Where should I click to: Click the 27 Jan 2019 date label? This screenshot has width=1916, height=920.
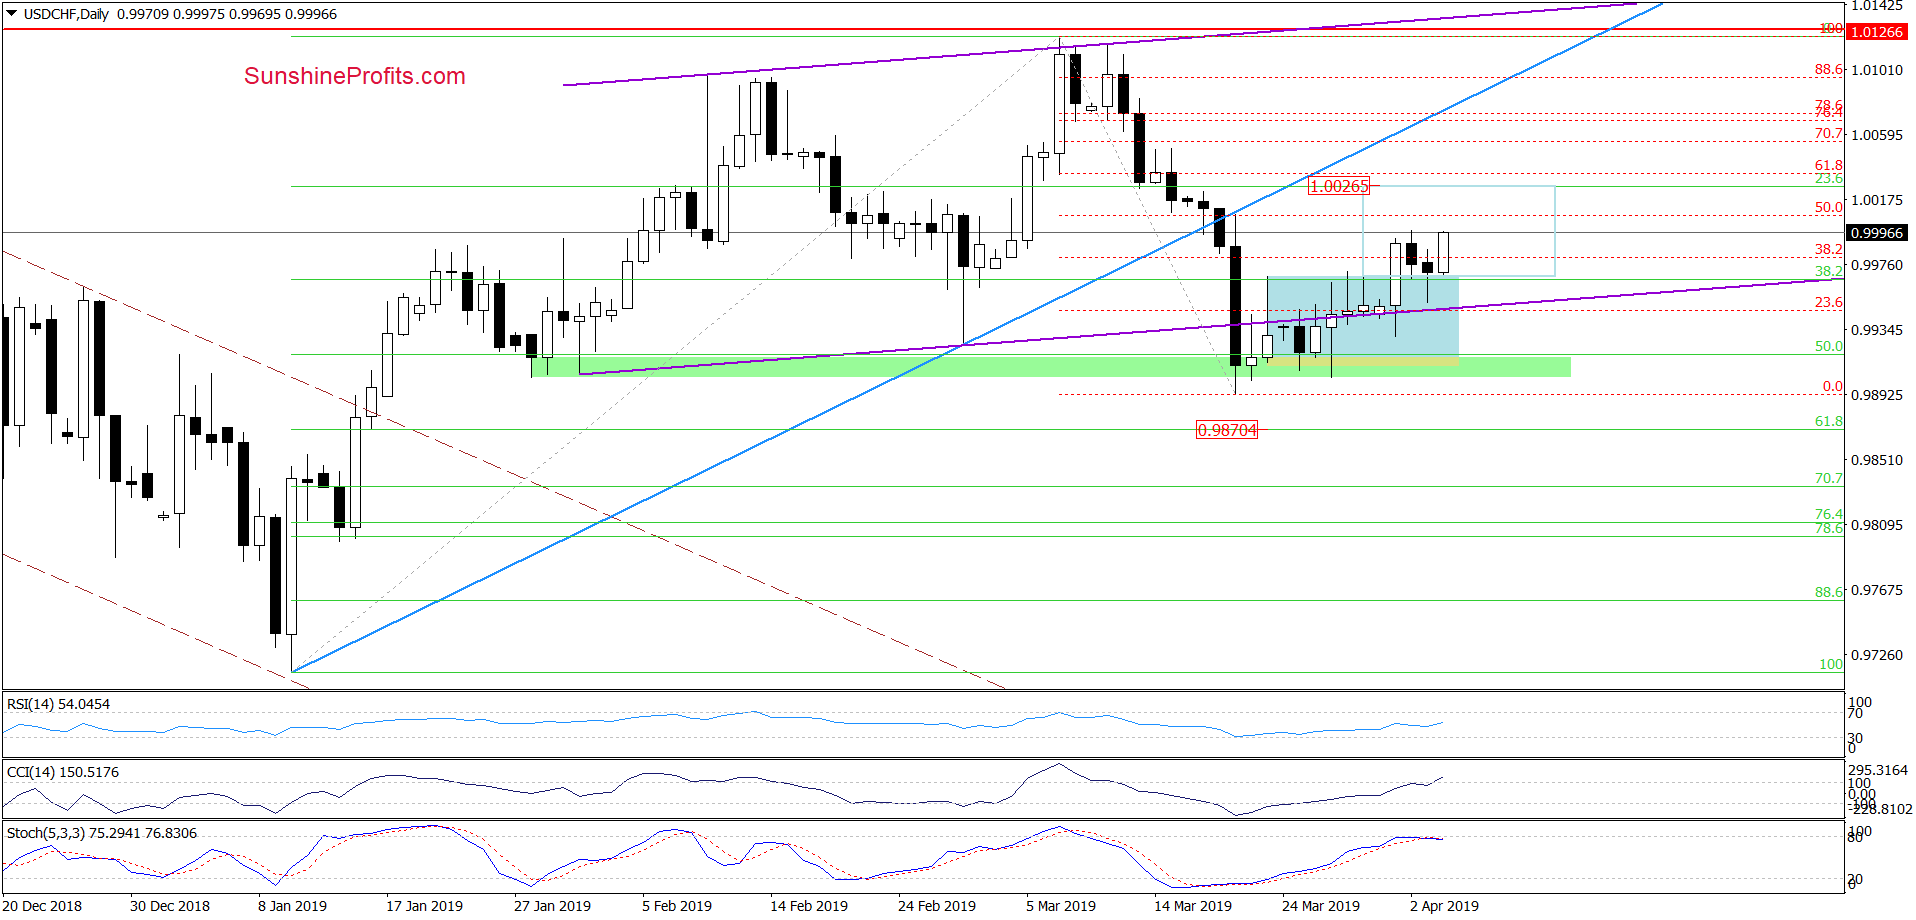click(552, 906)
